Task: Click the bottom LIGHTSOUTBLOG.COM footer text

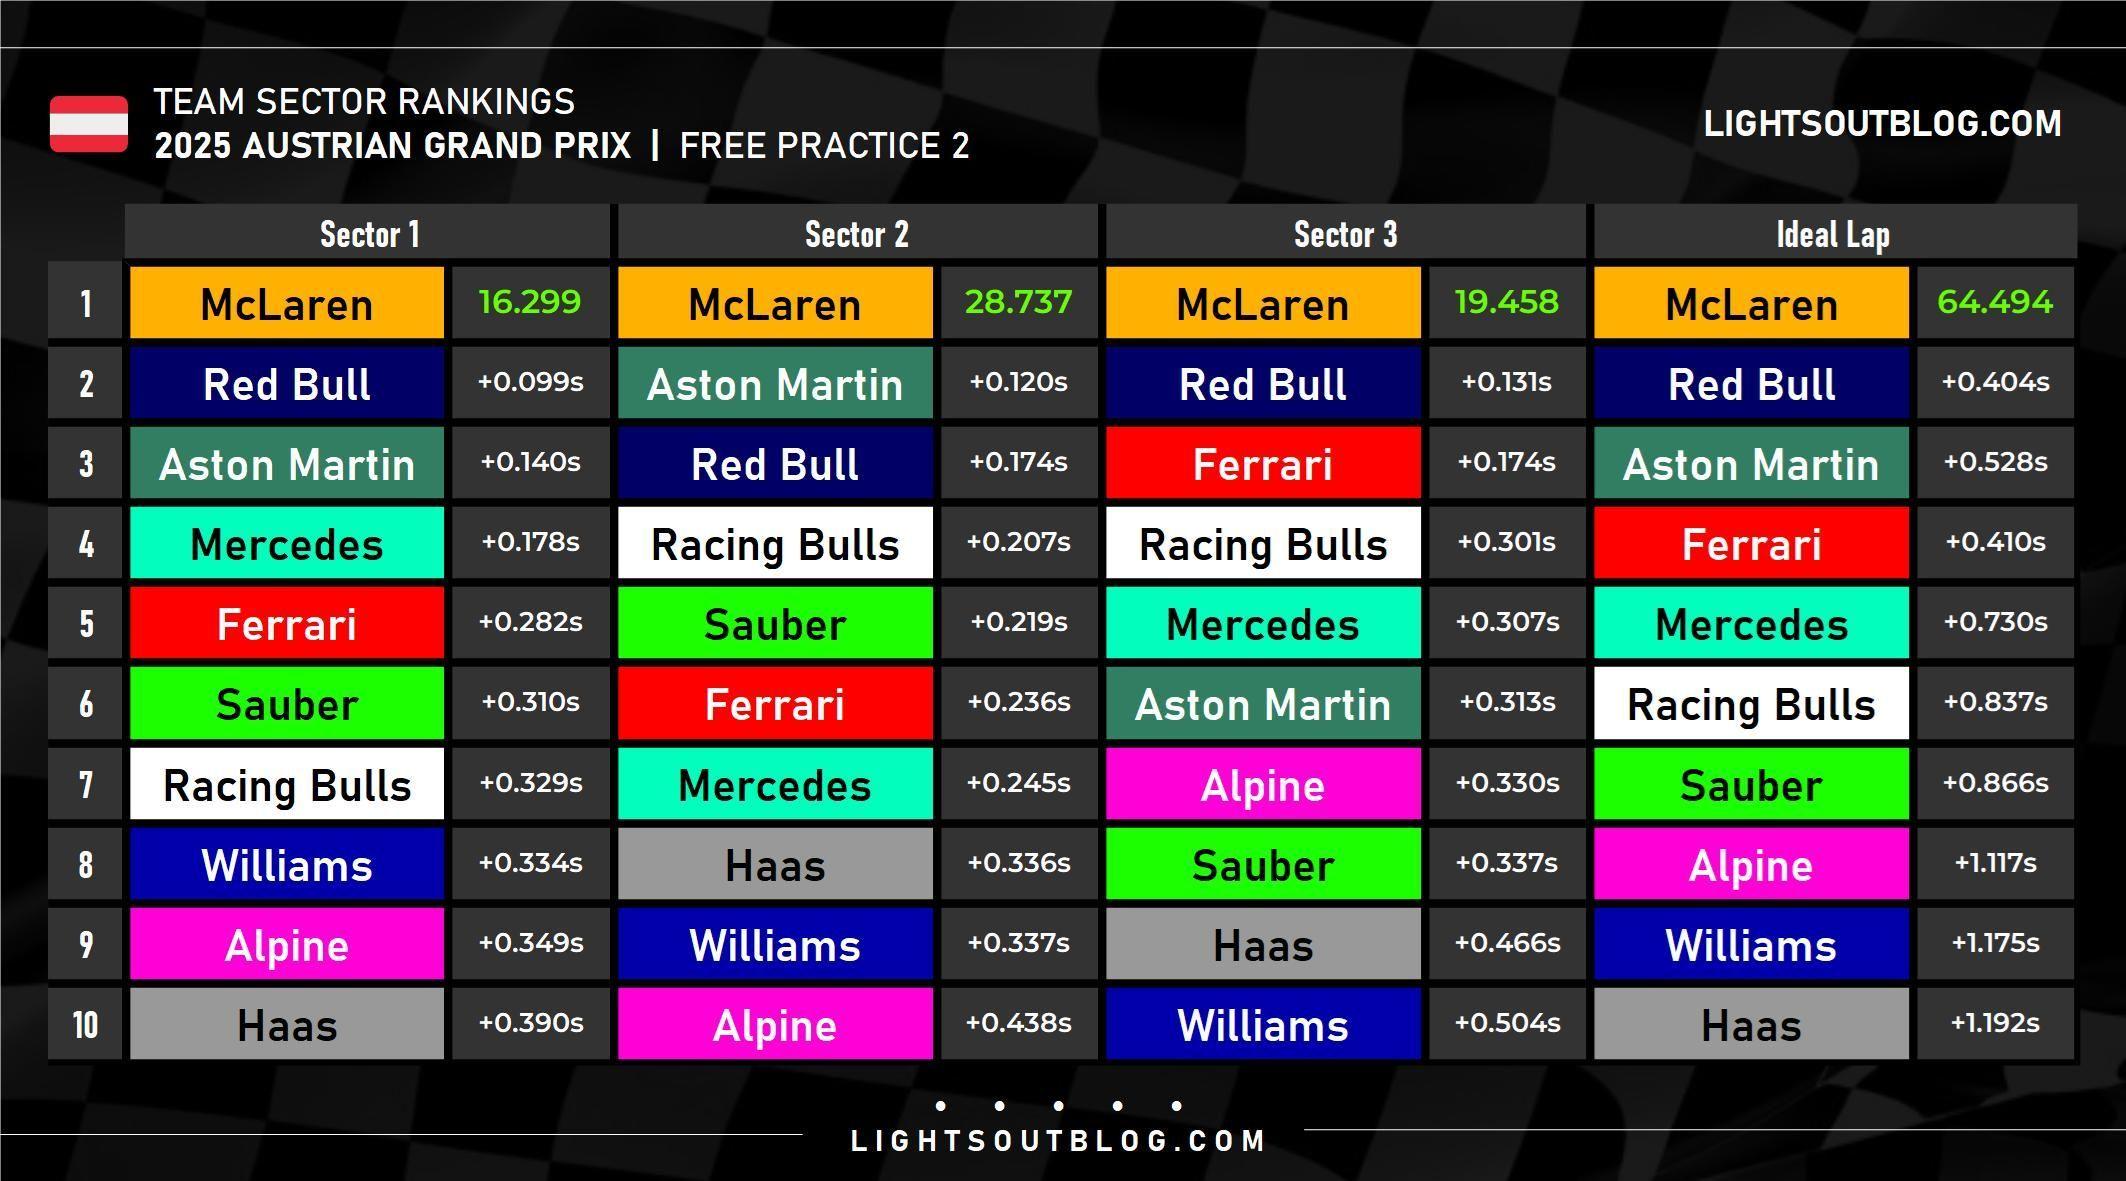Action: 1058,1141
